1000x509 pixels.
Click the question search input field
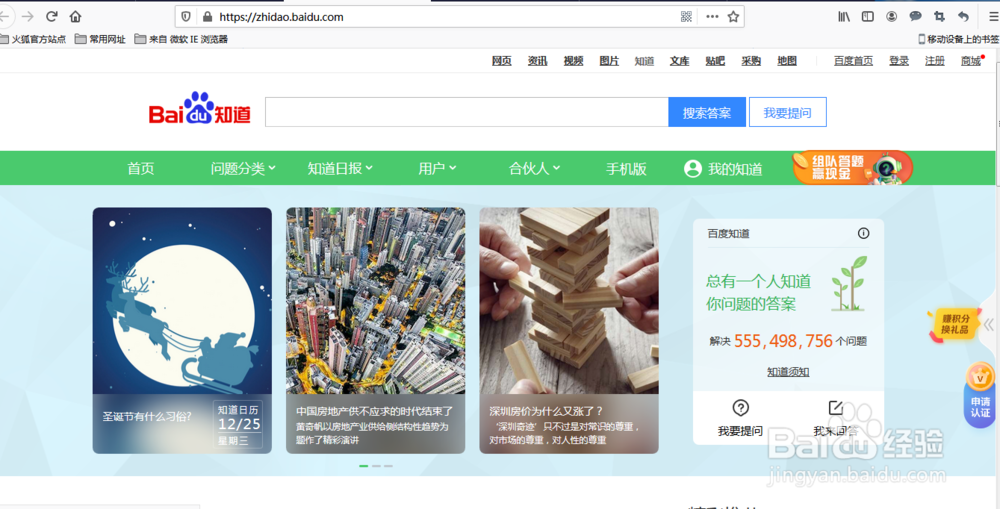(467, 112)
